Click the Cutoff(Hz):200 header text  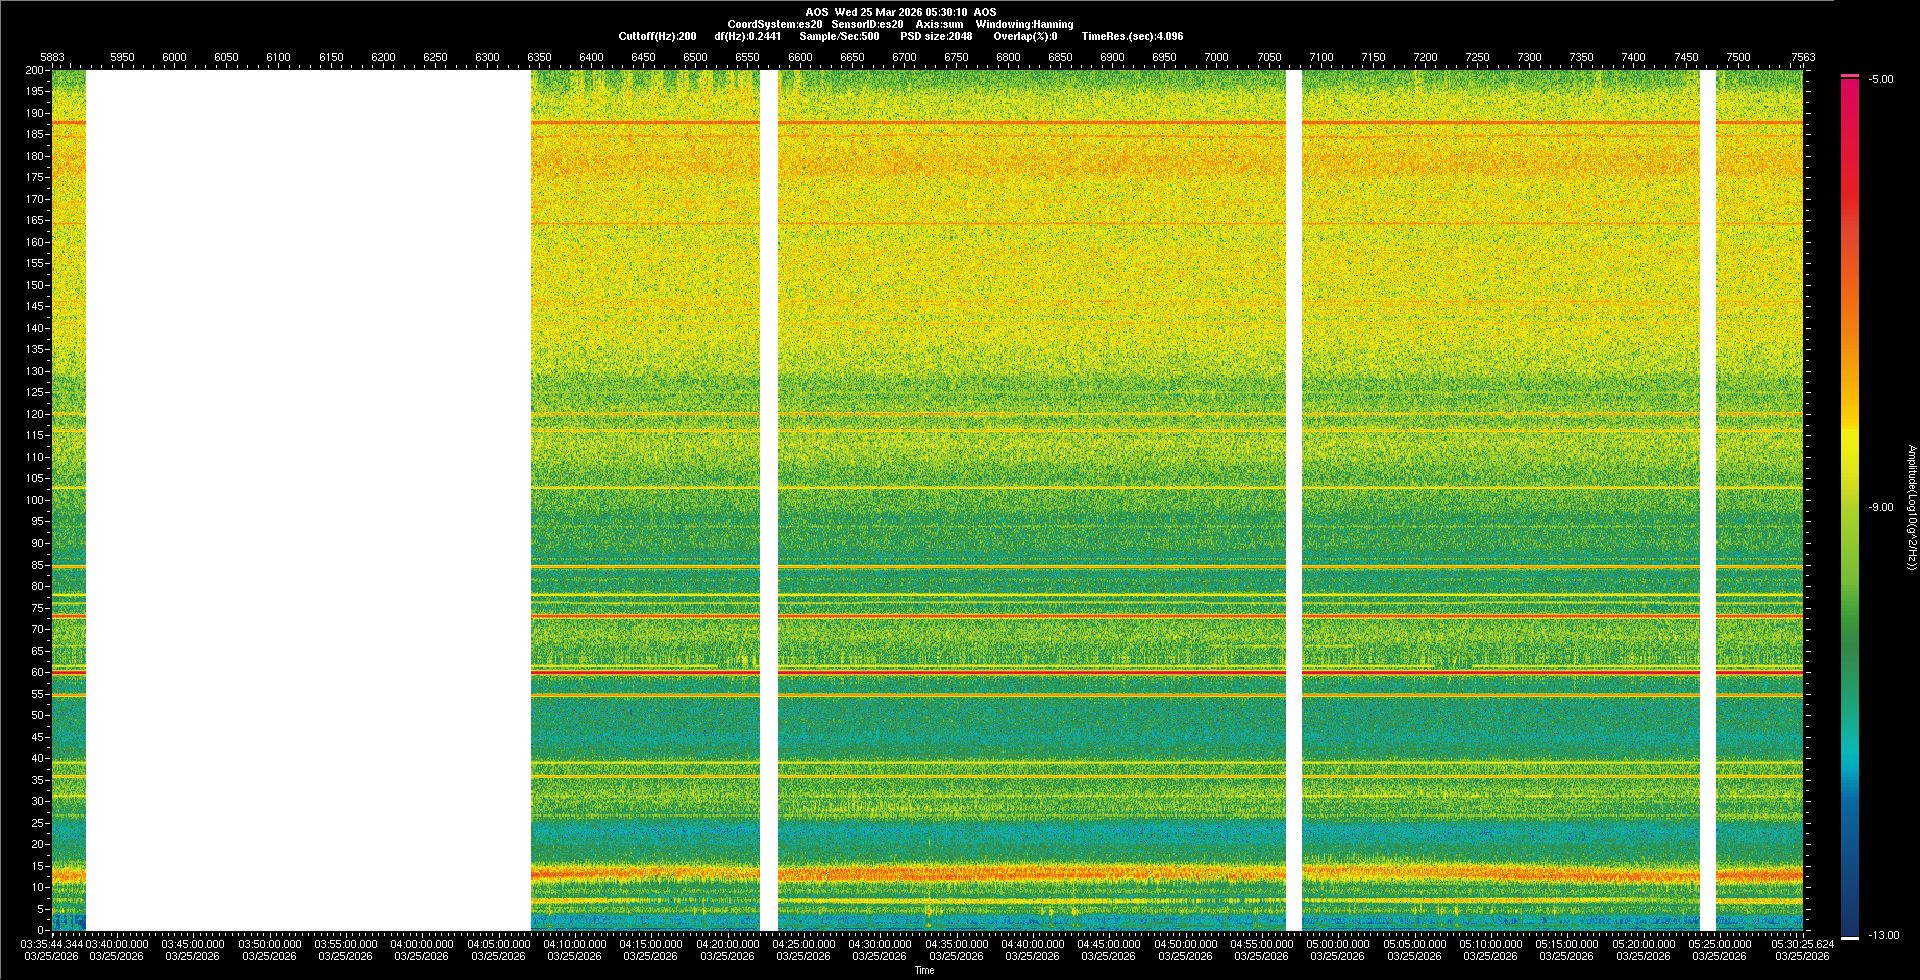click(657, 36)
